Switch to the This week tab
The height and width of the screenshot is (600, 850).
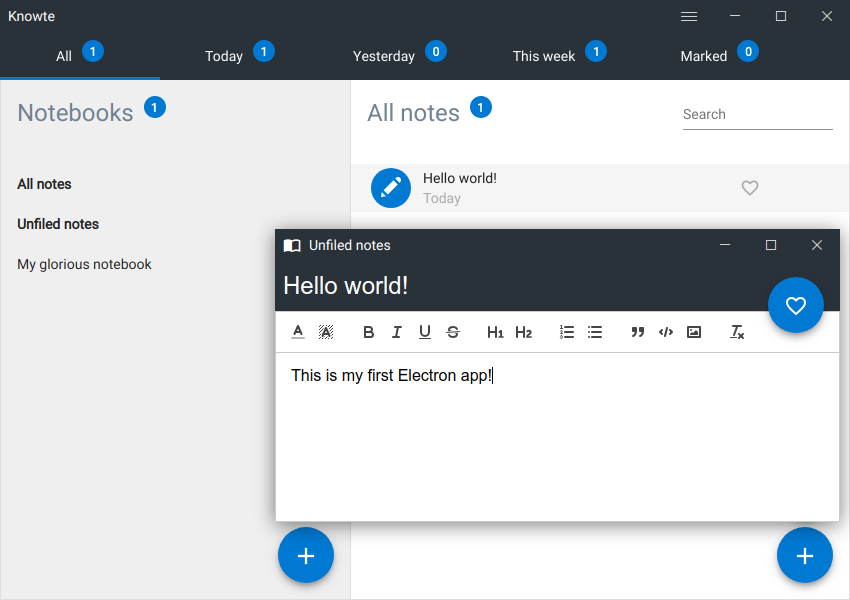(x=559, y=56)
